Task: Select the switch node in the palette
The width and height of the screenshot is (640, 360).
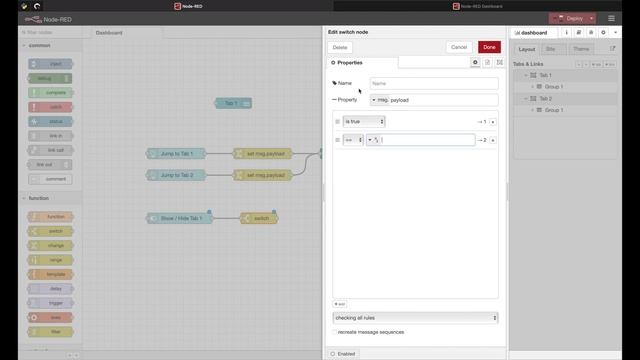Action: click(50, 231)
